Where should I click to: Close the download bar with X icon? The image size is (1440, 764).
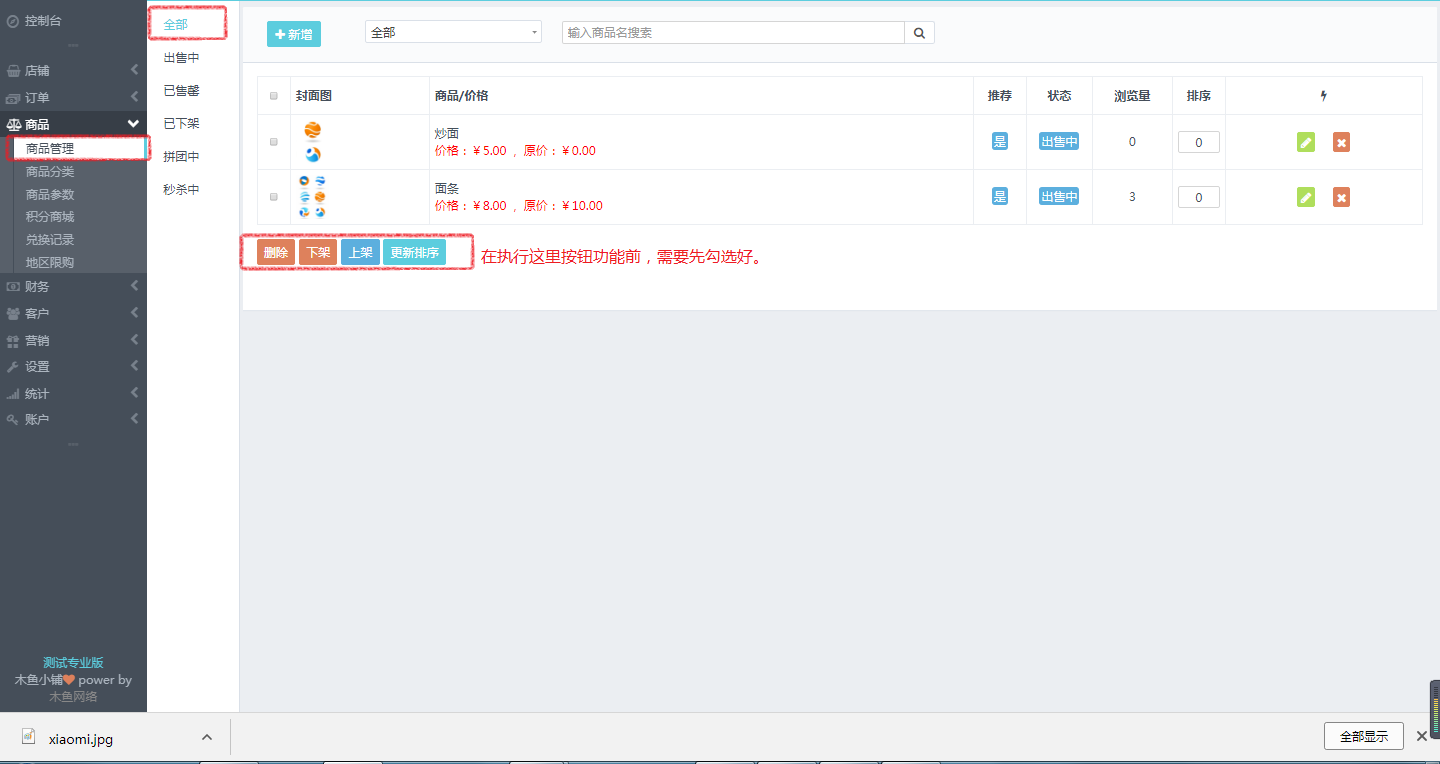pyautogui.click(x=1421, y=736)
